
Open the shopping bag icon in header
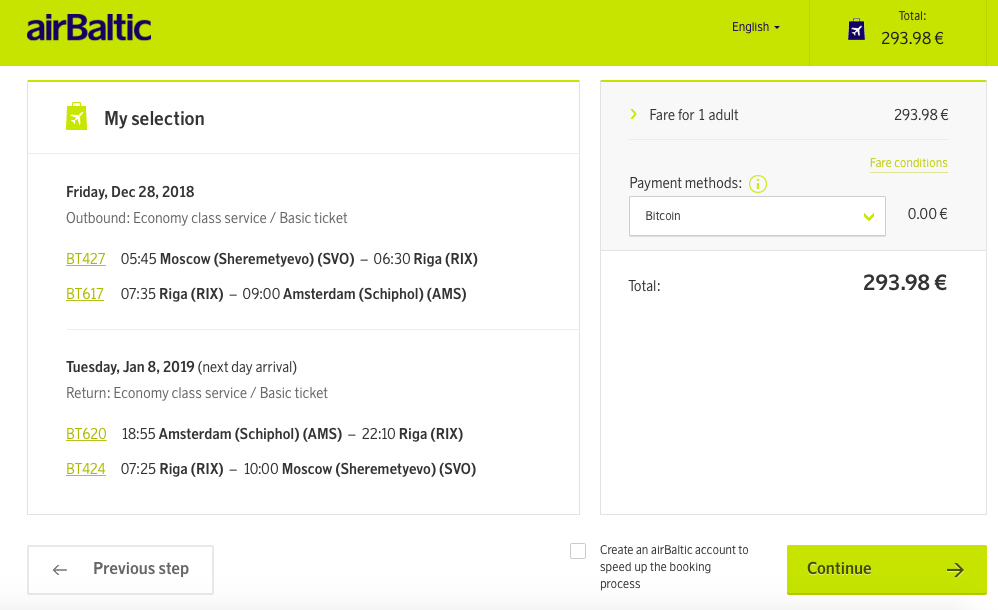coord(856,29)
